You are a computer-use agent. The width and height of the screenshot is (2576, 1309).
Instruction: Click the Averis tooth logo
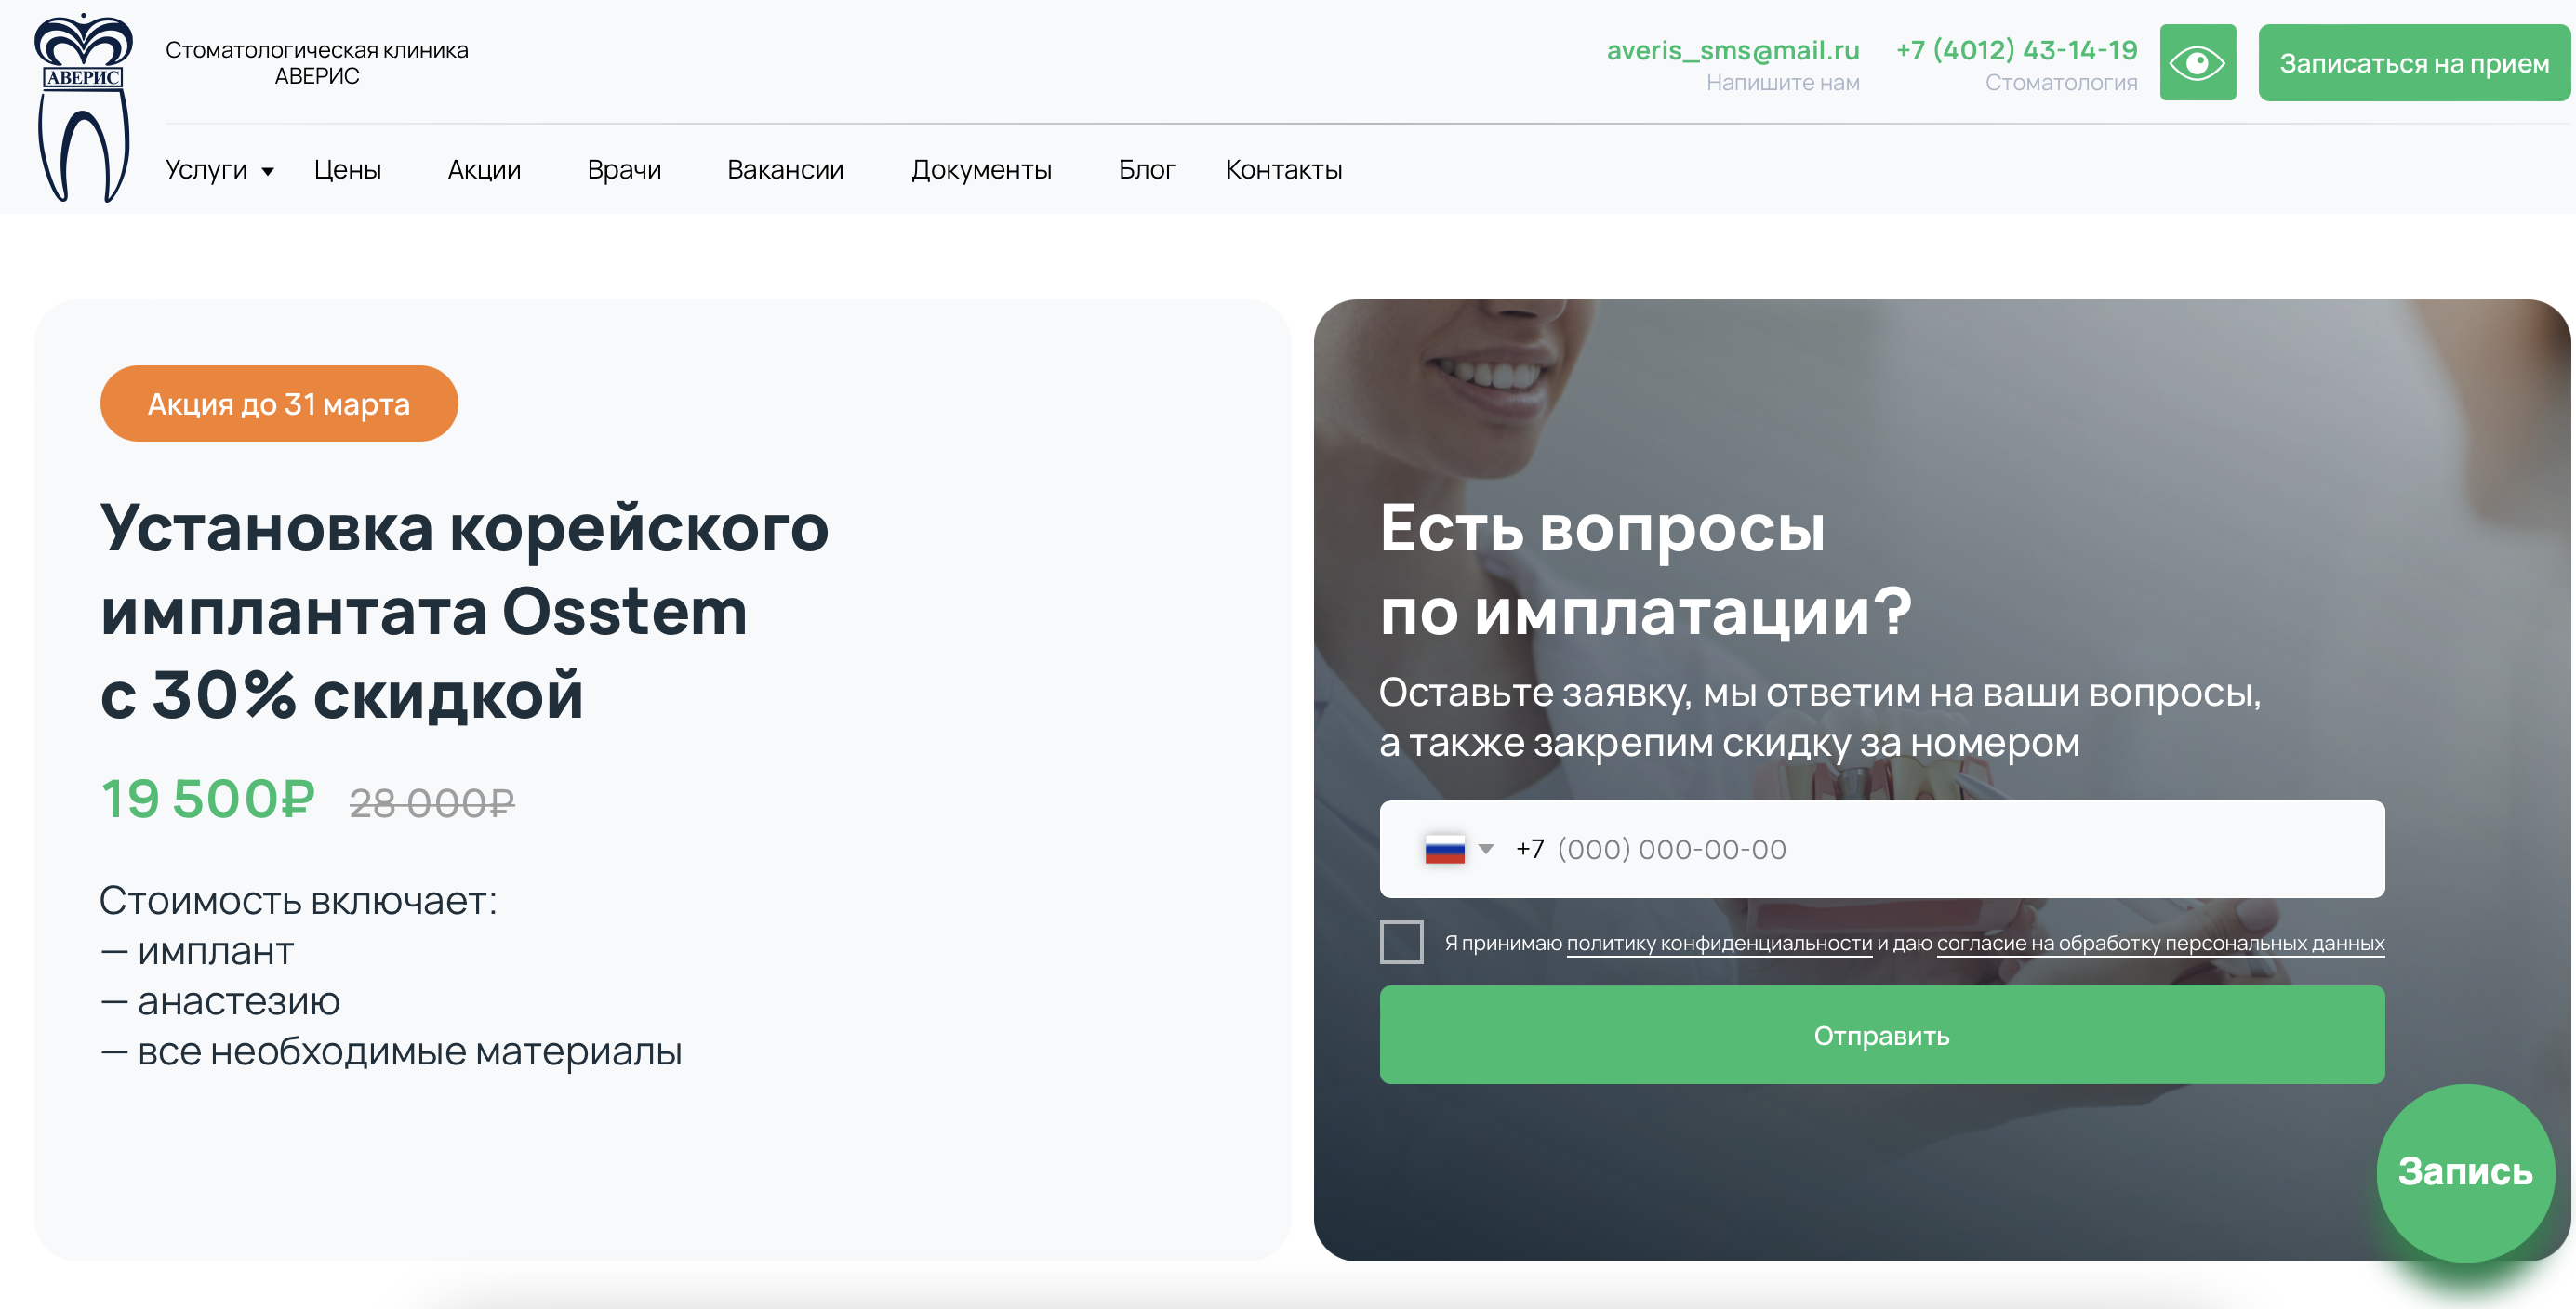[83, 108]
